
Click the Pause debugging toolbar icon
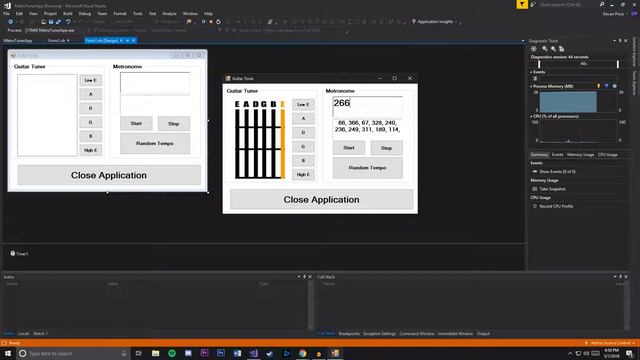pos(203,22)
